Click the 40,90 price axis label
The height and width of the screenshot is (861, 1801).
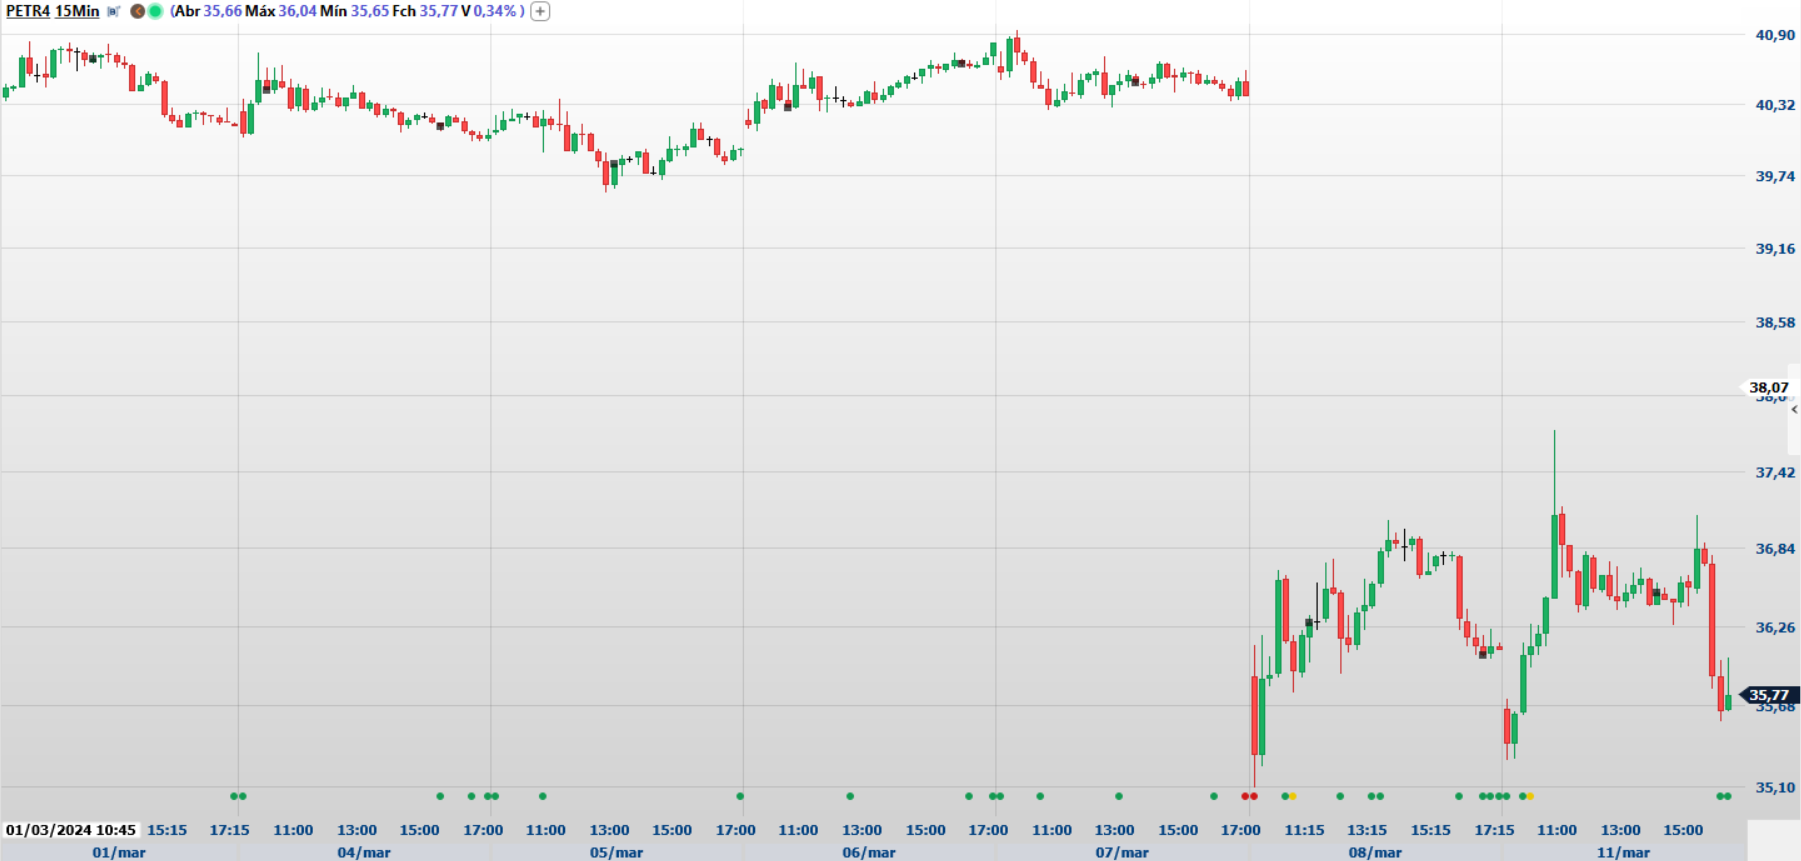[1775, 35]
